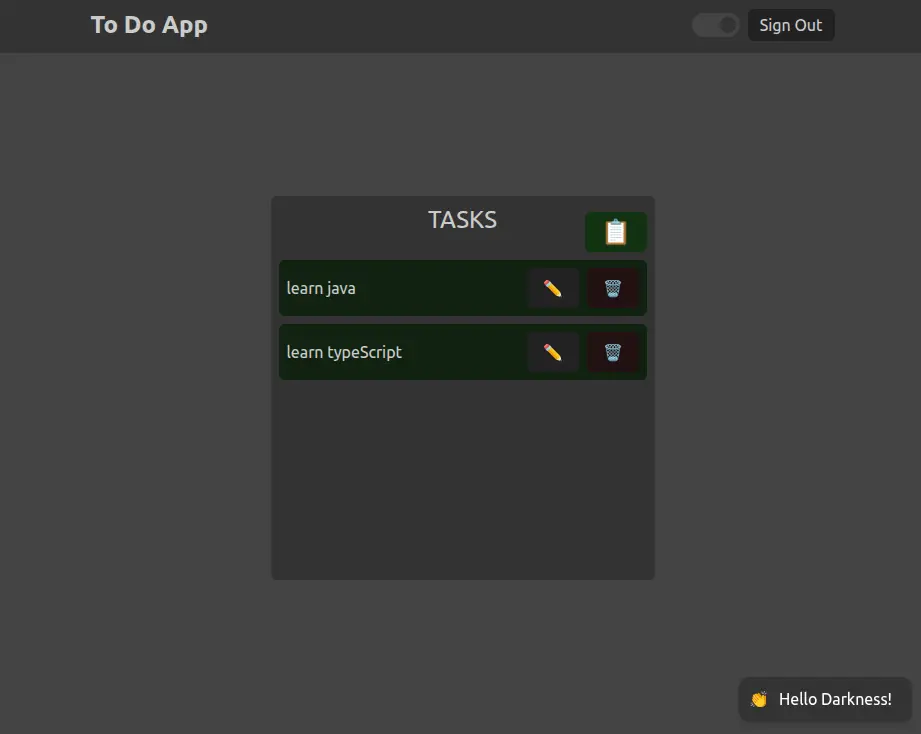Sign out using the Sign Out button

tap(790, 25)
